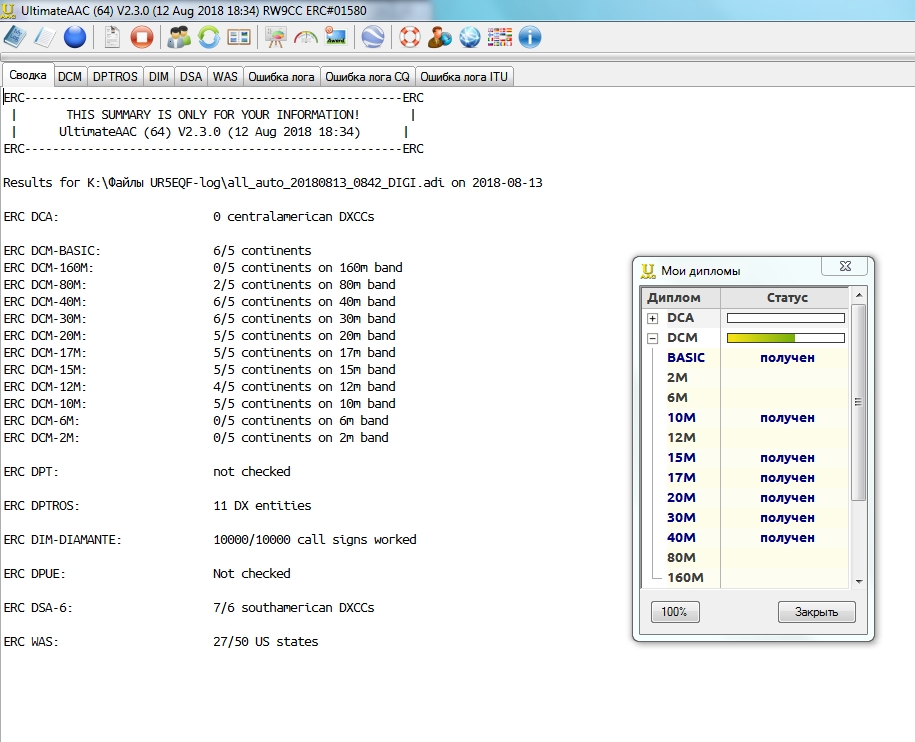This screenshot has width=915, height=742.
Task: Click the green refresh arrows icon
Action: 209,38
